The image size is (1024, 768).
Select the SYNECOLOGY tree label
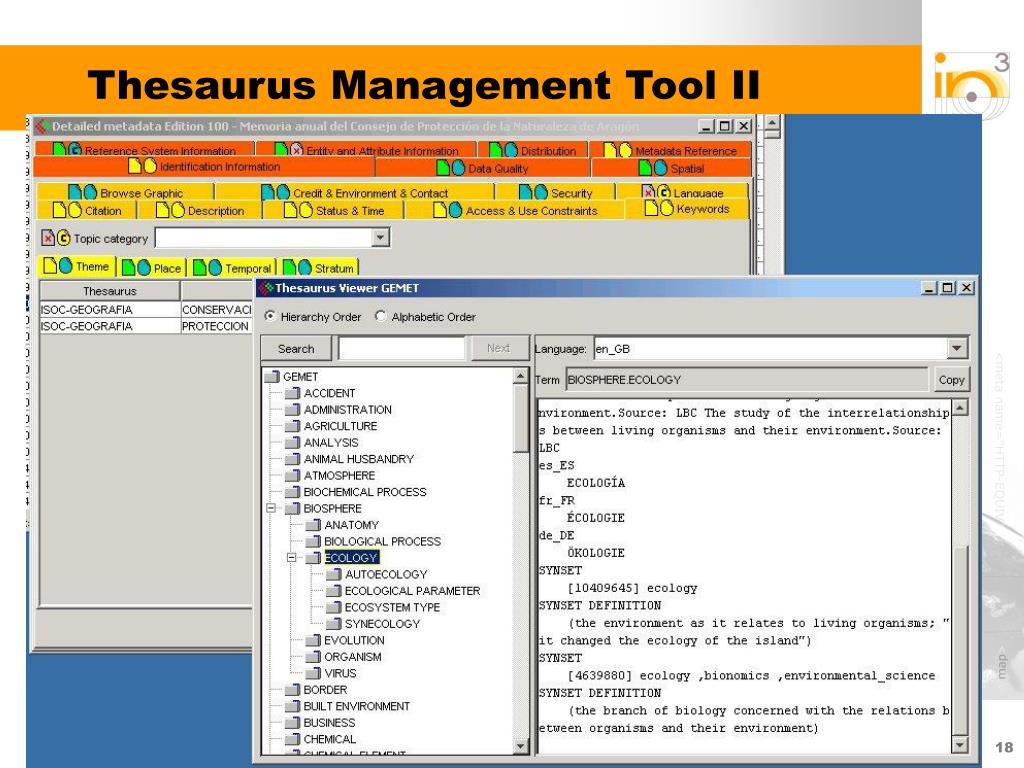382,624
